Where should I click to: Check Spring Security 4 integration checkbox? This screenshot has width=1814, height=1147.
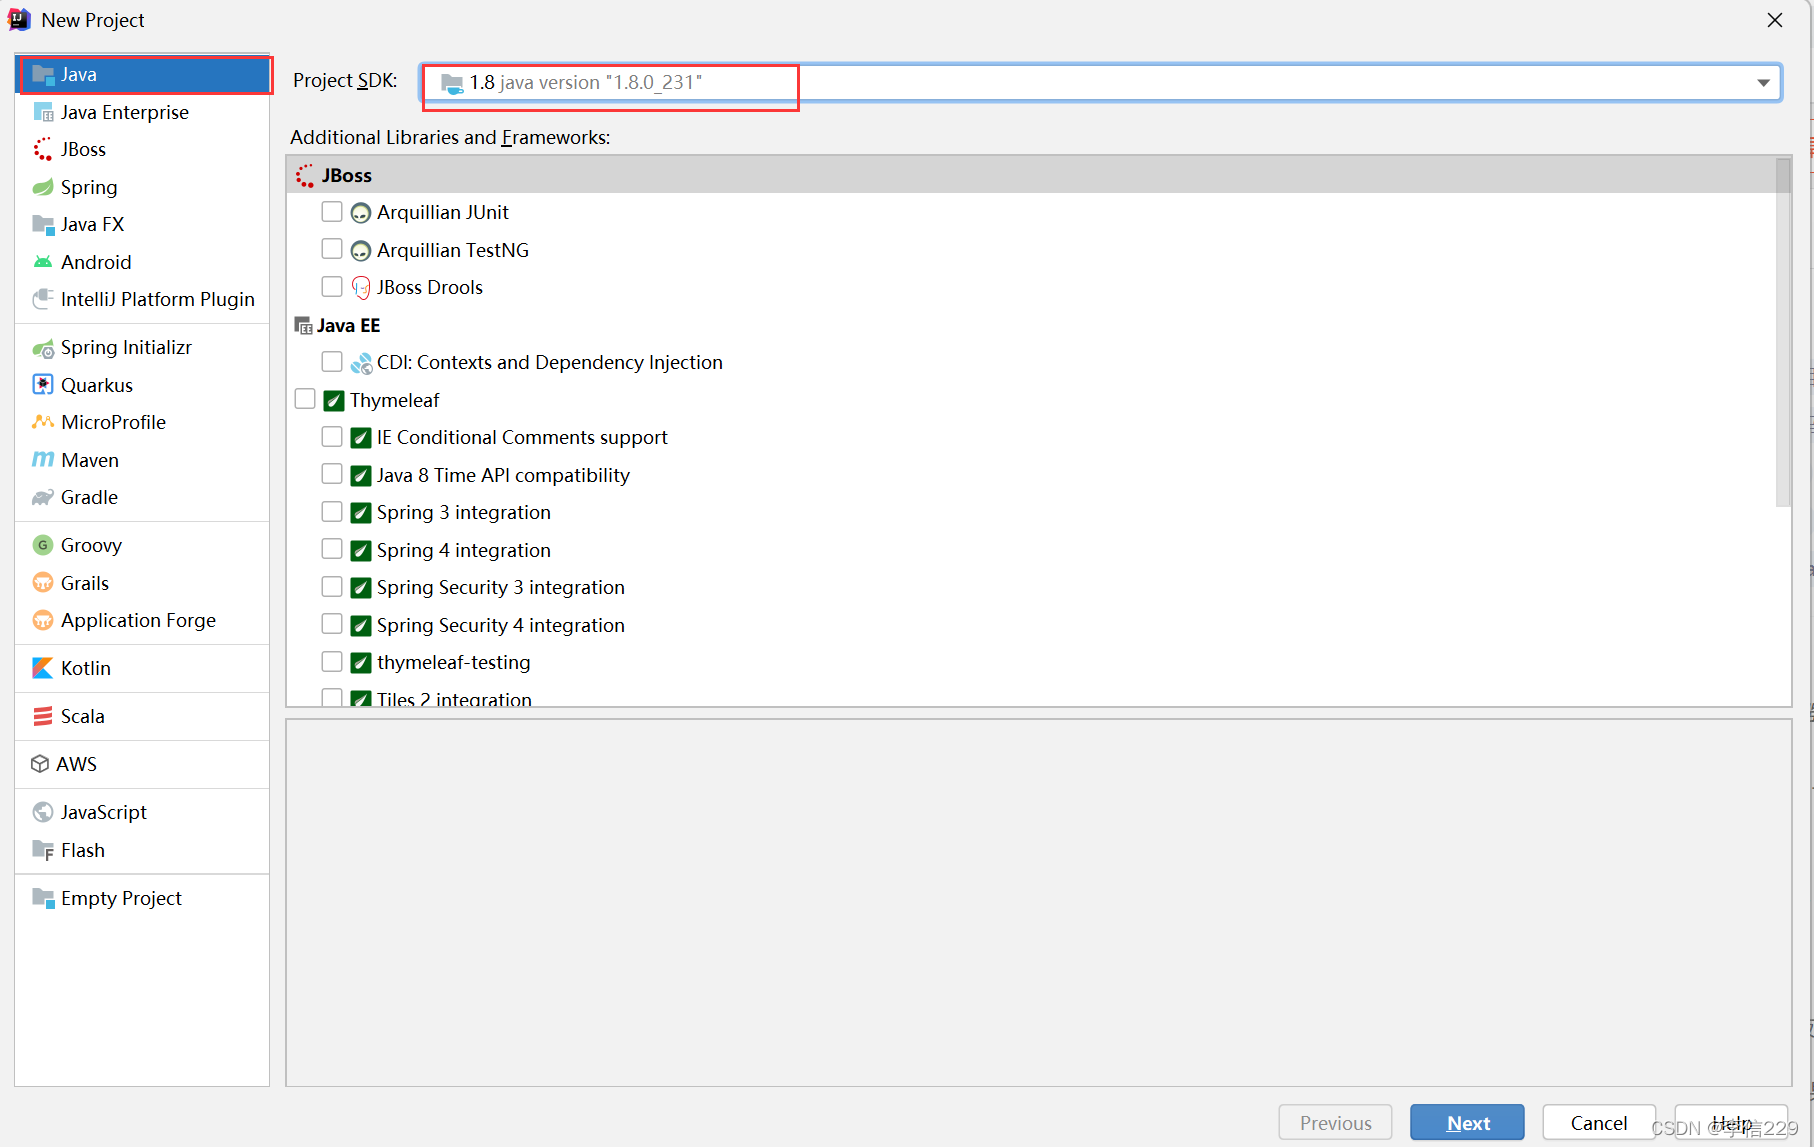[332, 624]
